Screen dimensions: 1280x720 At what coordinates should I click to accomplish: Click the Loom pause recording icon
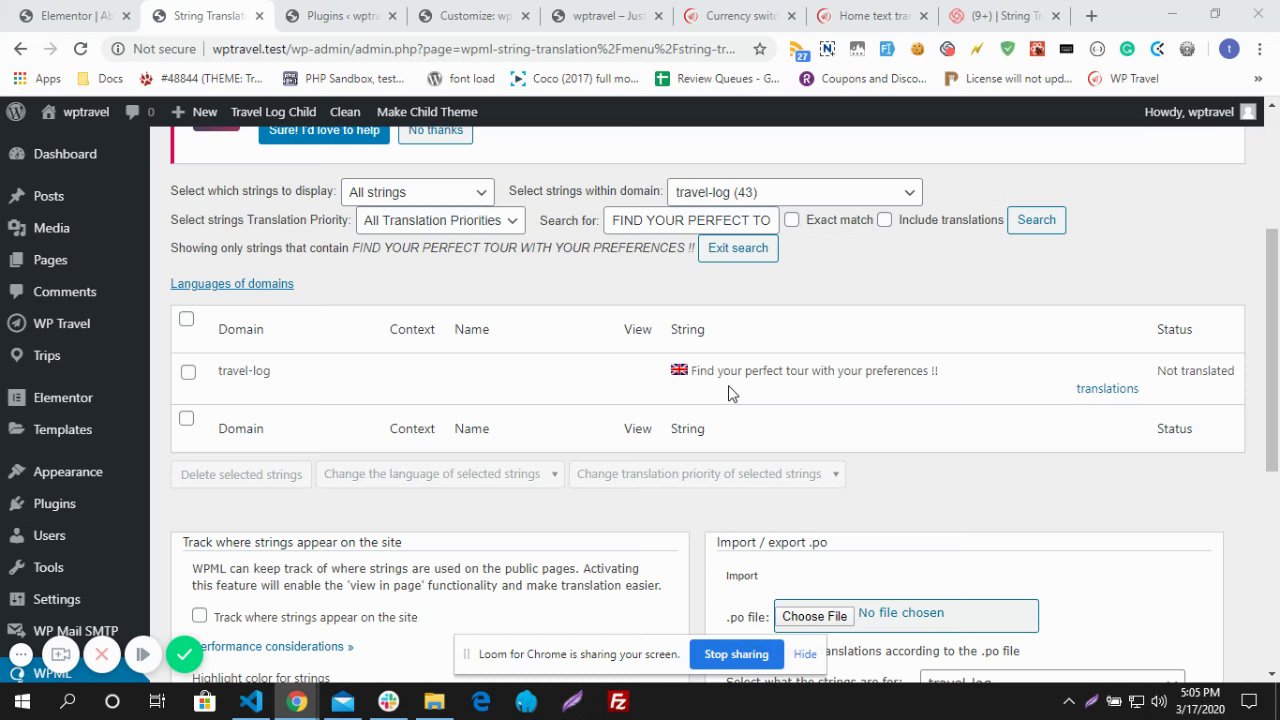pyautogui.click(x=142, y=654)
